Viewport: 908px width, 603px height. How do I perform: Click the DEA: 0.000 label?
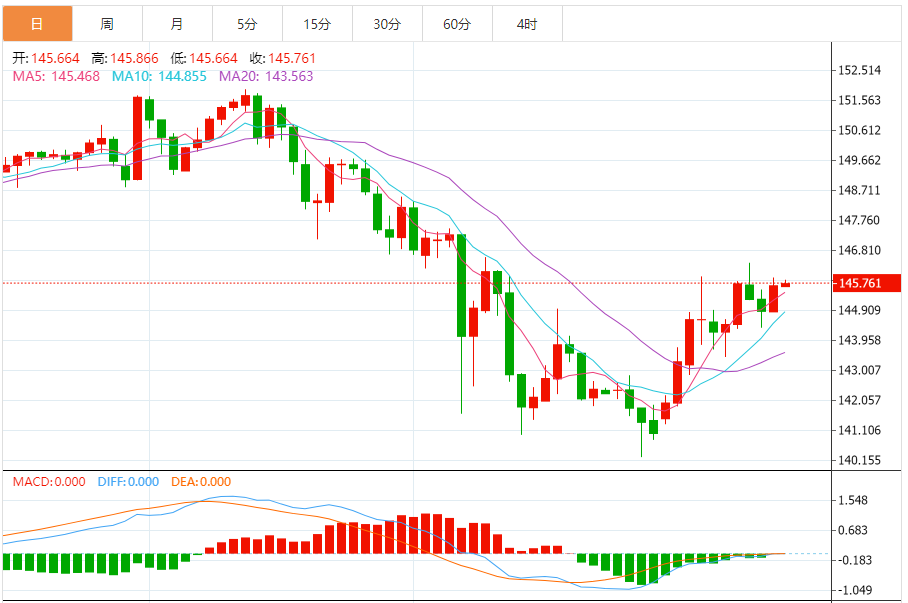[201, 482]
